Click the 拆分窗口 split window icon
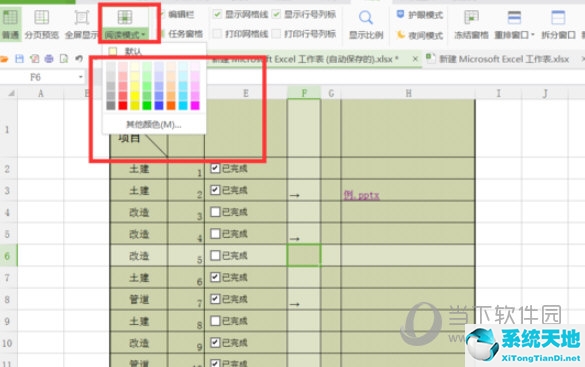 pyautogui.click(x=558, y=18)
